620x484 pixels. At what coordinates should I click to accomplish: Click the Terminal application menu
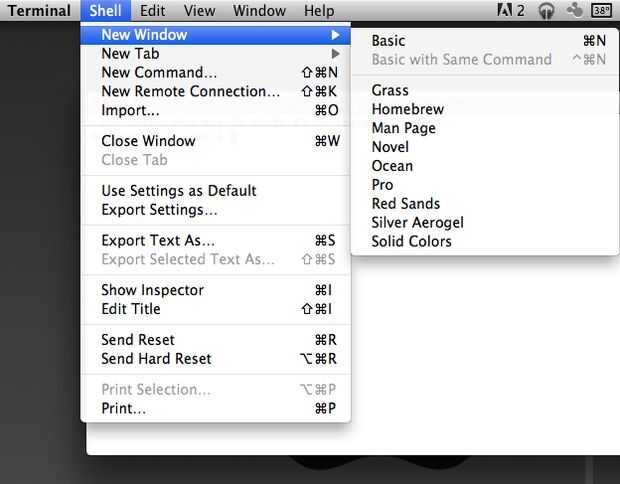pyautogui.click(x=40, y=11)
